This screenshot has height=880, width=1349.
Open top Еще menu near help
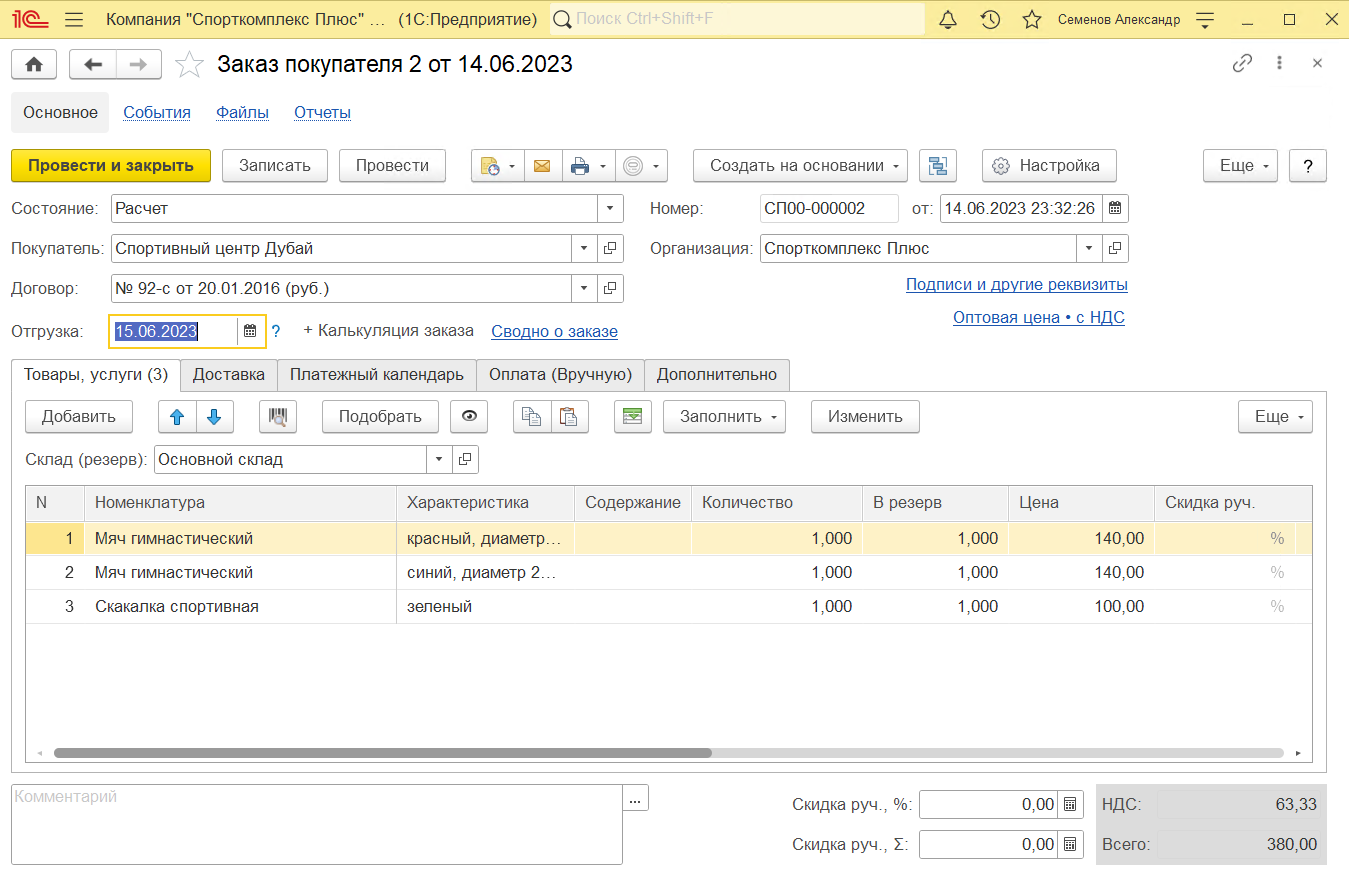1241,166
